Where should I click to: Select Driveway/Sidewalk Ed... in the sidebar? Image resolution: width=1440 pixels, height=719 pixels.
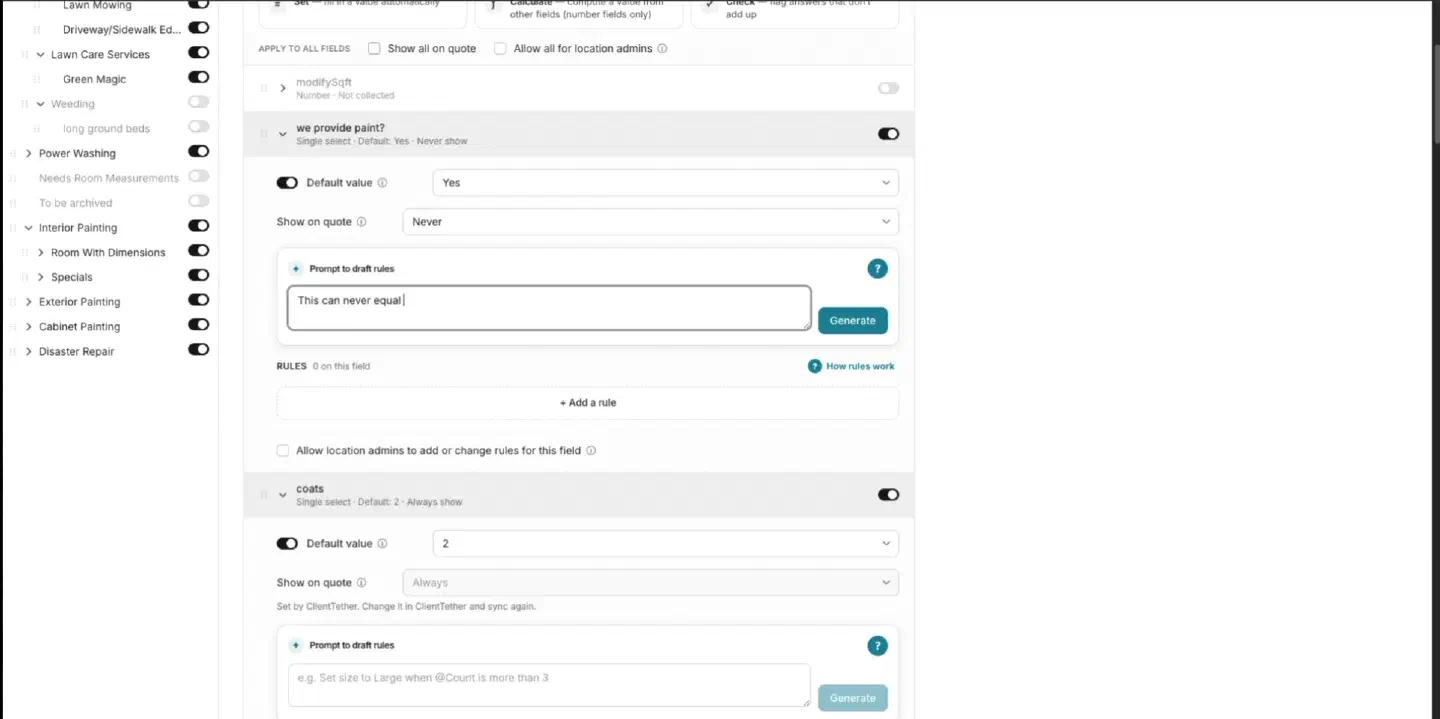click(122, 30)
